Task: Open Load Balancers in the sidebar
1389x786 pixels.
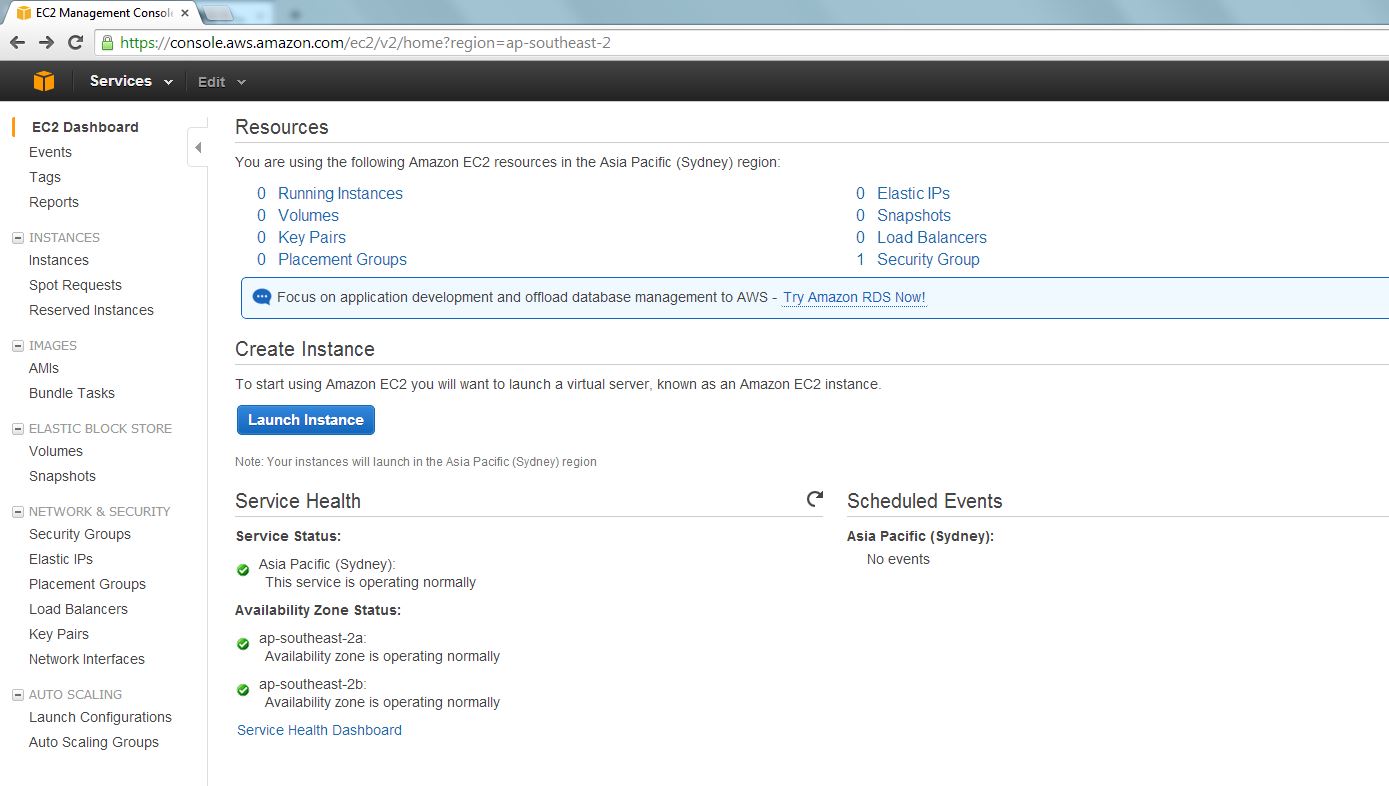Action: click(78, 609)
